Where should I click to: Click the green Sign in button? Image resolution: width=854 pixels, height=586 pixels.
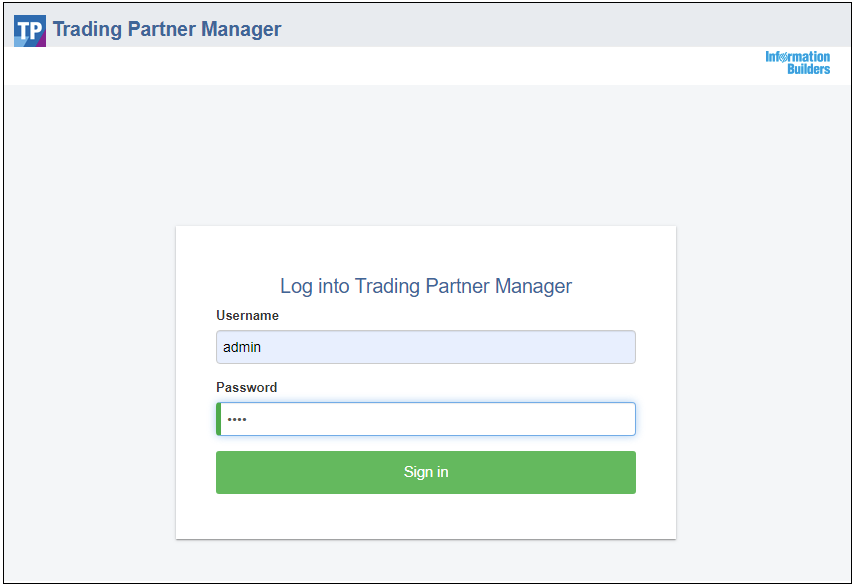click(426, 472)
